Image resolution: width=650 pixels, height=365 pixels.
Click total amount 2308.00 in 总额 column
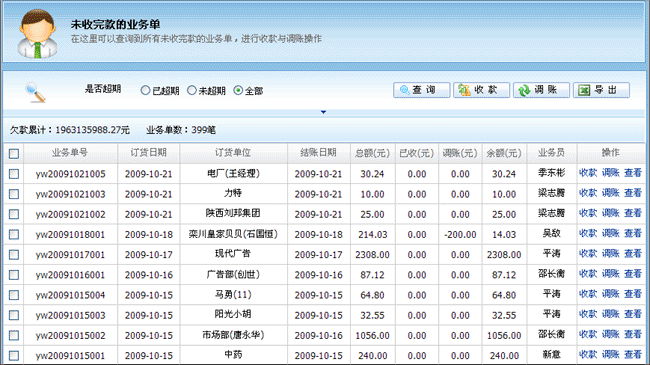tap(372, 255)
